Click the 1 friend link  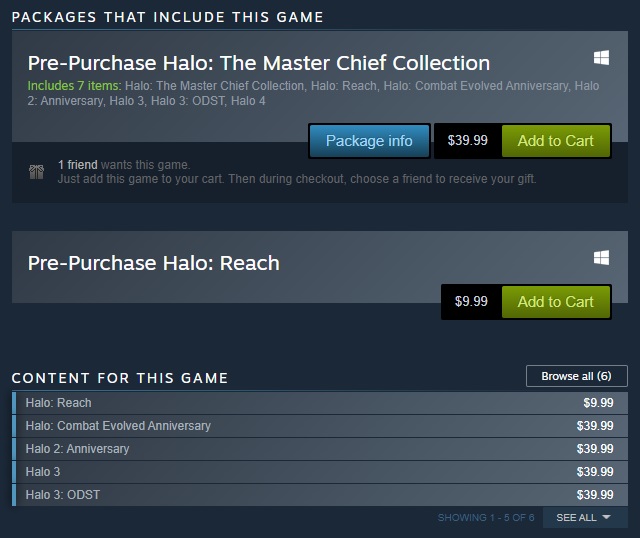click(x=78, y=165)
